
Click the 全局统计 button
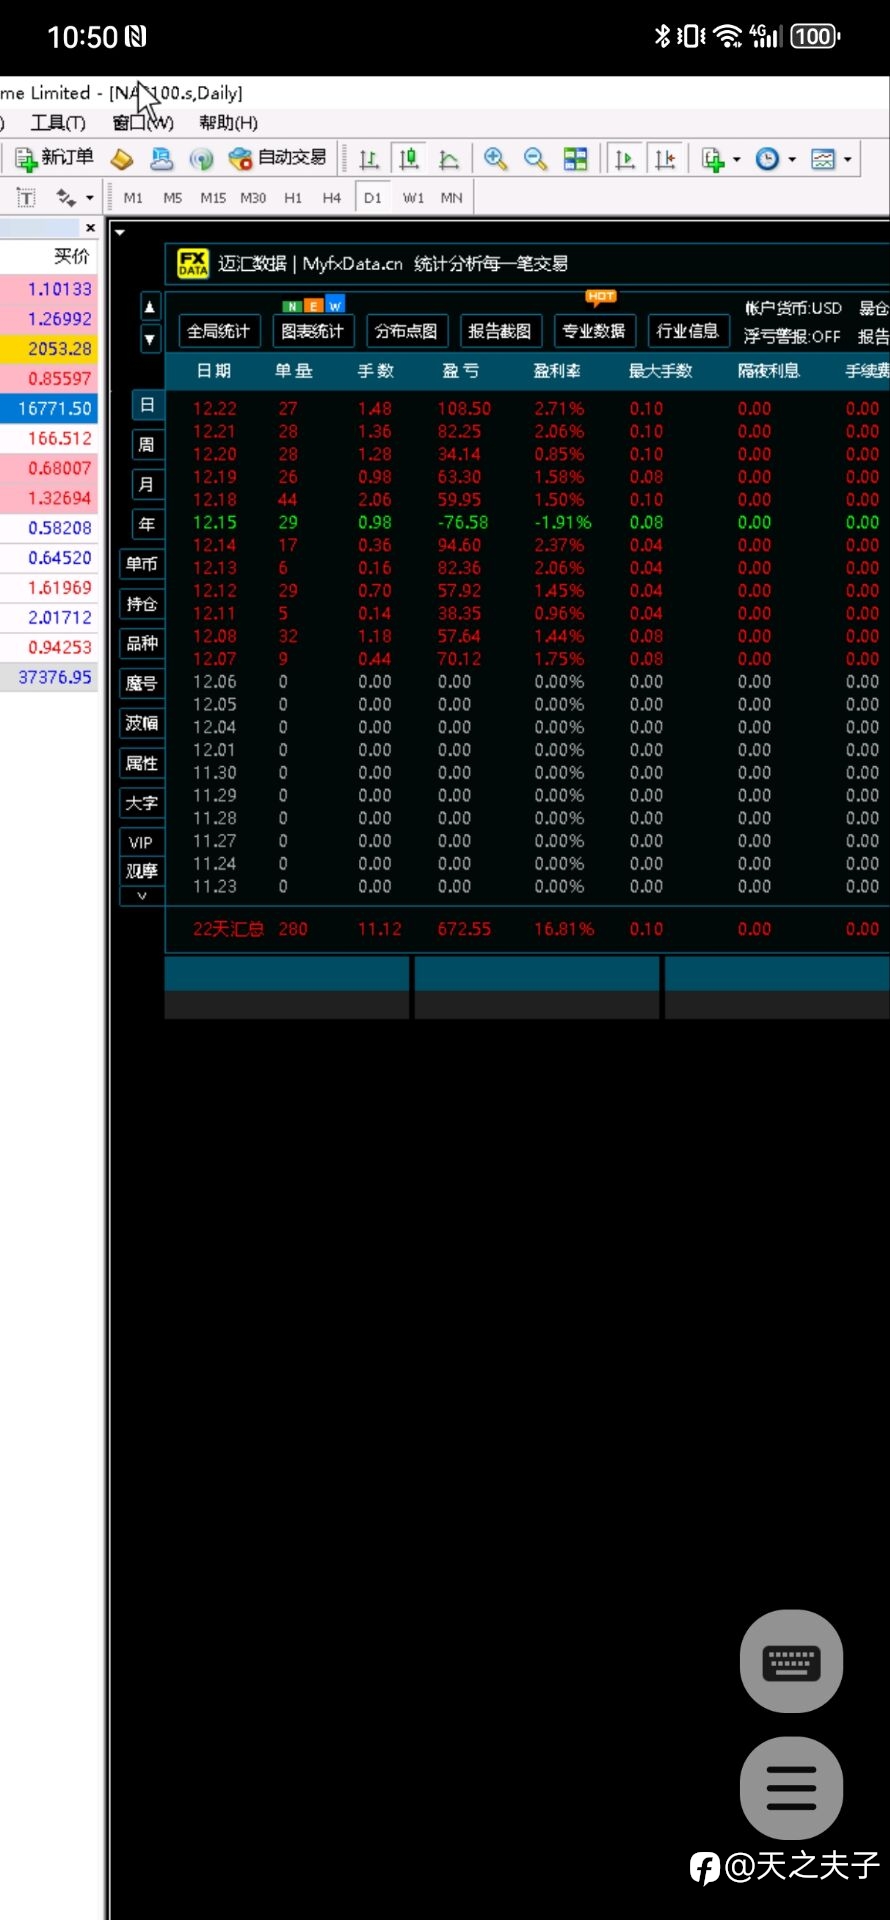(218, 331)
